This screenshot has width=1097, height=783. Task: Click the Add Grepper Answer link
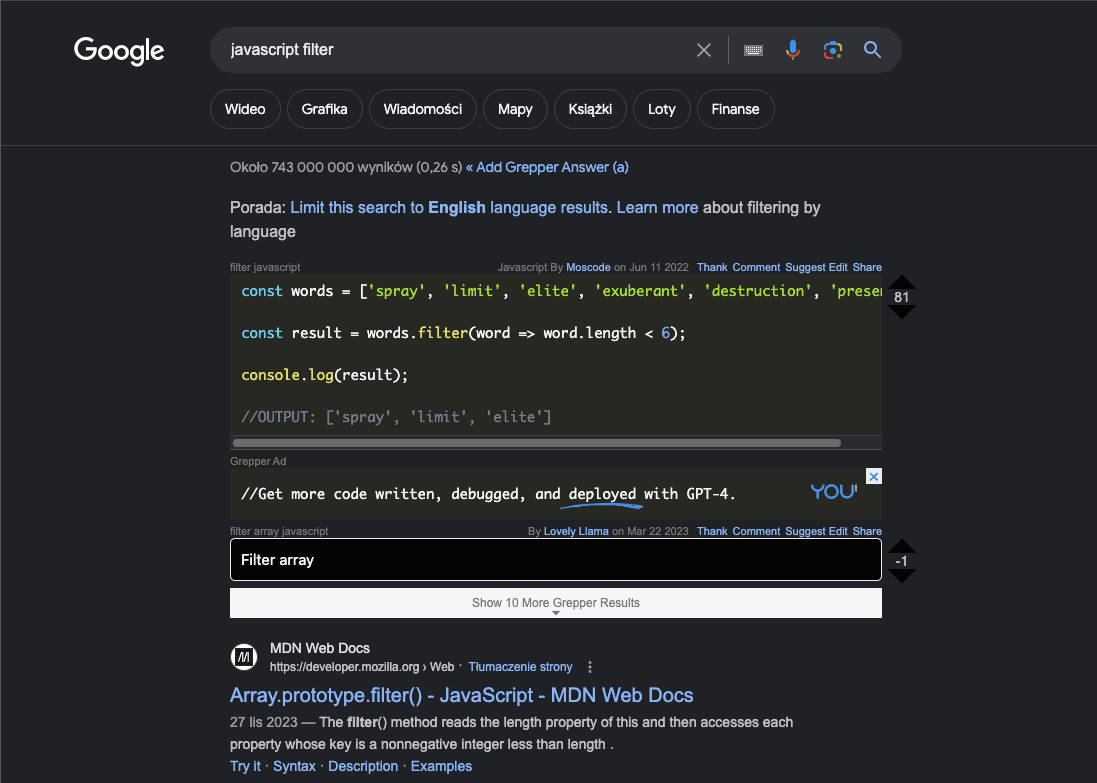coord(547,167)
